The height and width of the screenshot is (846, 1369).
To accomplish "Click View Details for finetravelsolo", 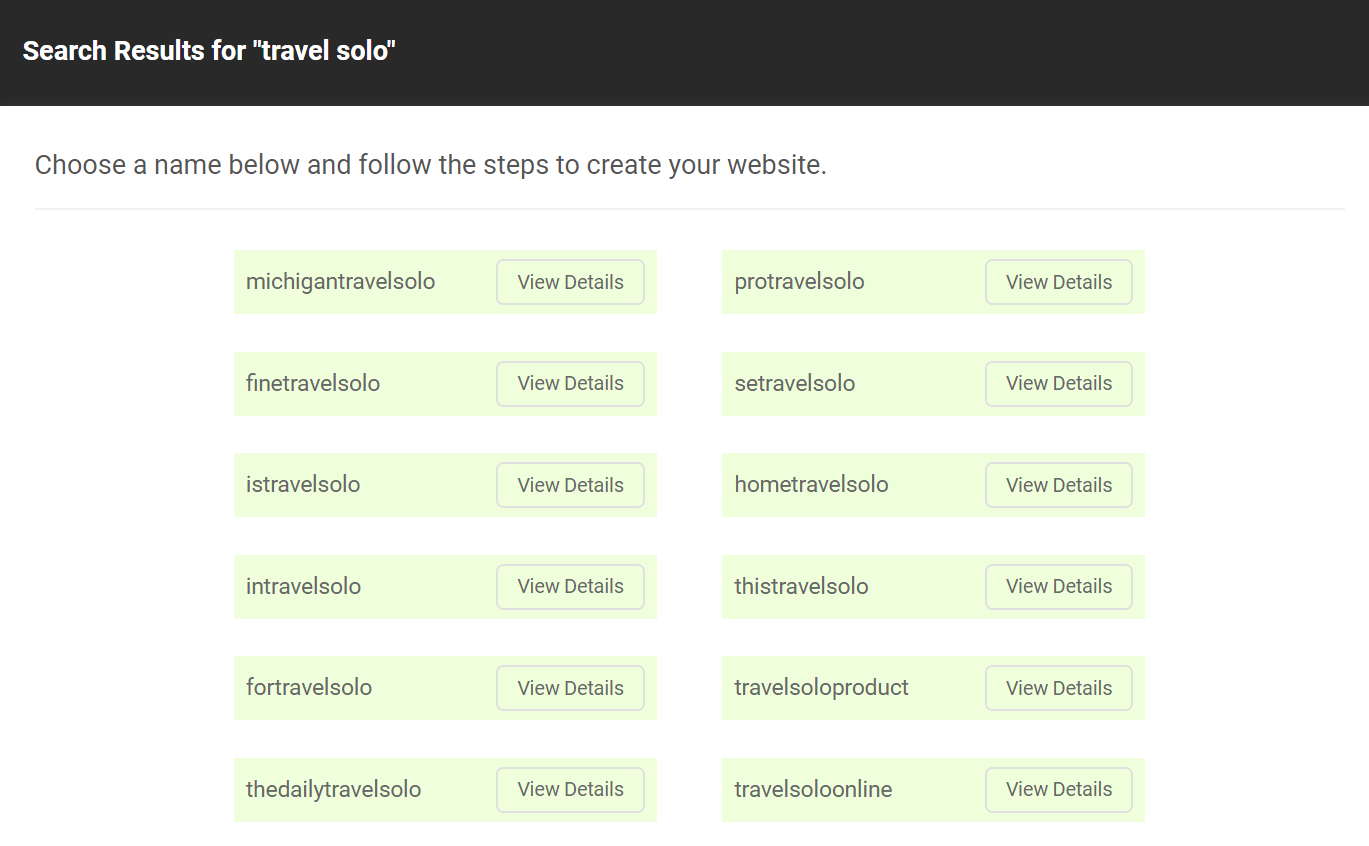I will (x=570, y=383).
